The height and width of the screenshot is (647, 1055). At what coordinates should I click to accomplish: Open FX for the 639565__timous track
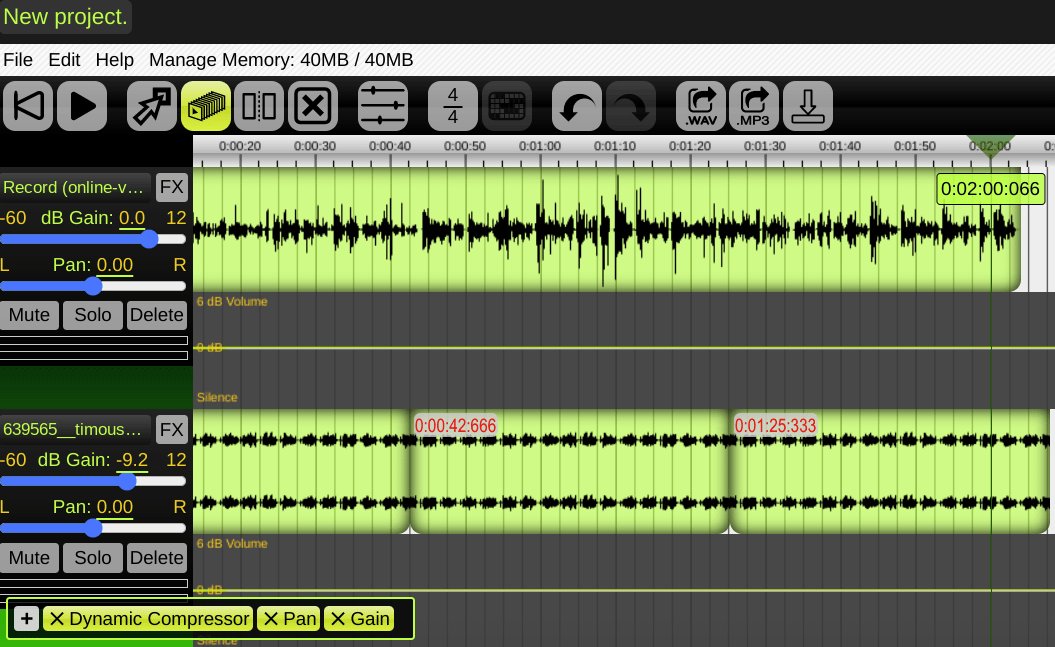click(x=172, y=429)
